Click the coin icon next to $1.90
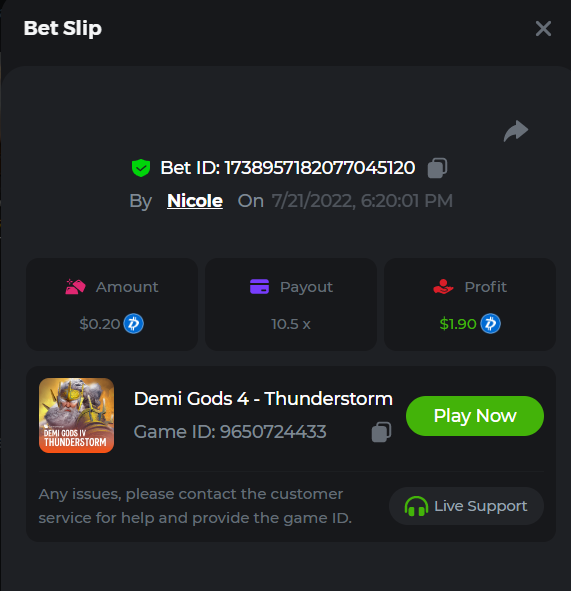 point(490,324)
